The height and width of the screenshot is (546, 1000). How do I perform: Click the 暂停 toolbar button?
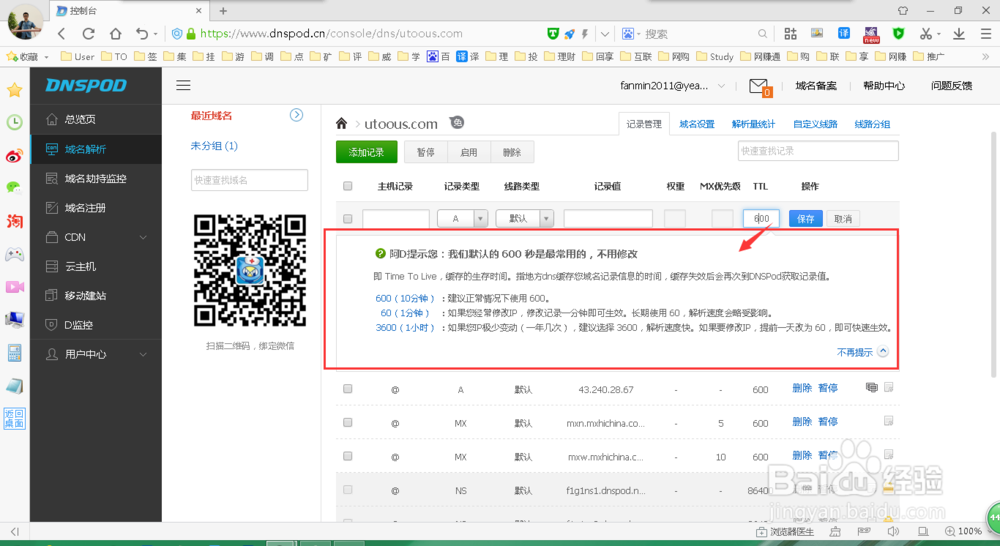(x=426, y=152)
